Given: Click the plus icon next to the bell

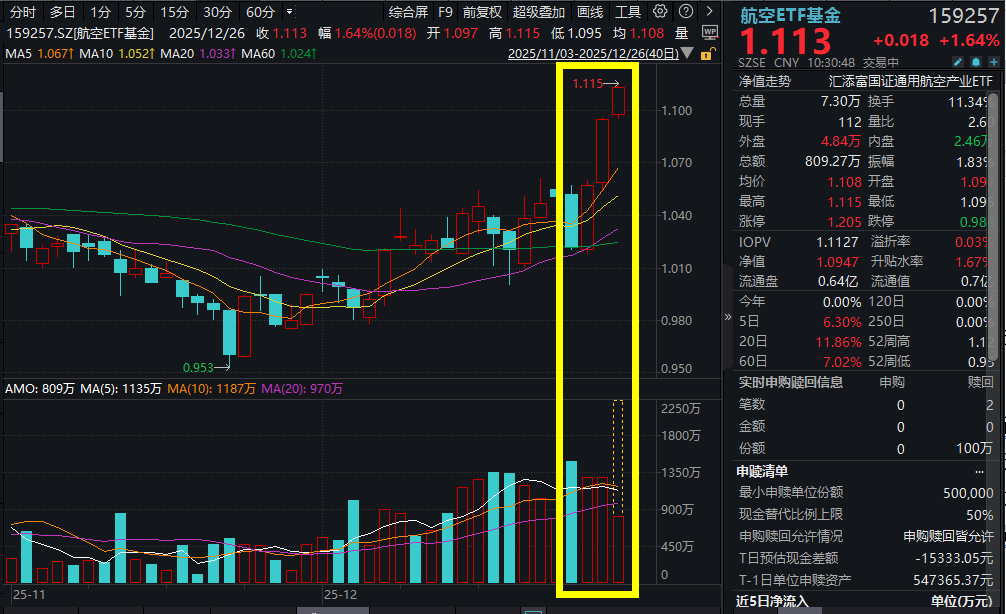Looking at the screenshot, I should (993, 61).
